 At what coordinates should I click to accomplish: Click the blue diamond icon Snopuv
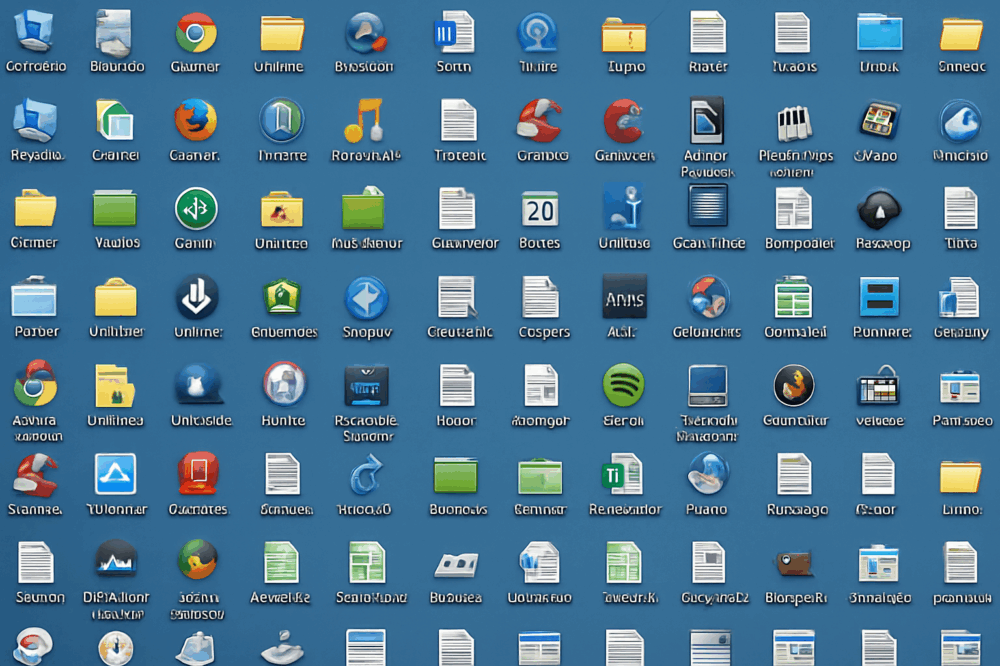point(366,298)
